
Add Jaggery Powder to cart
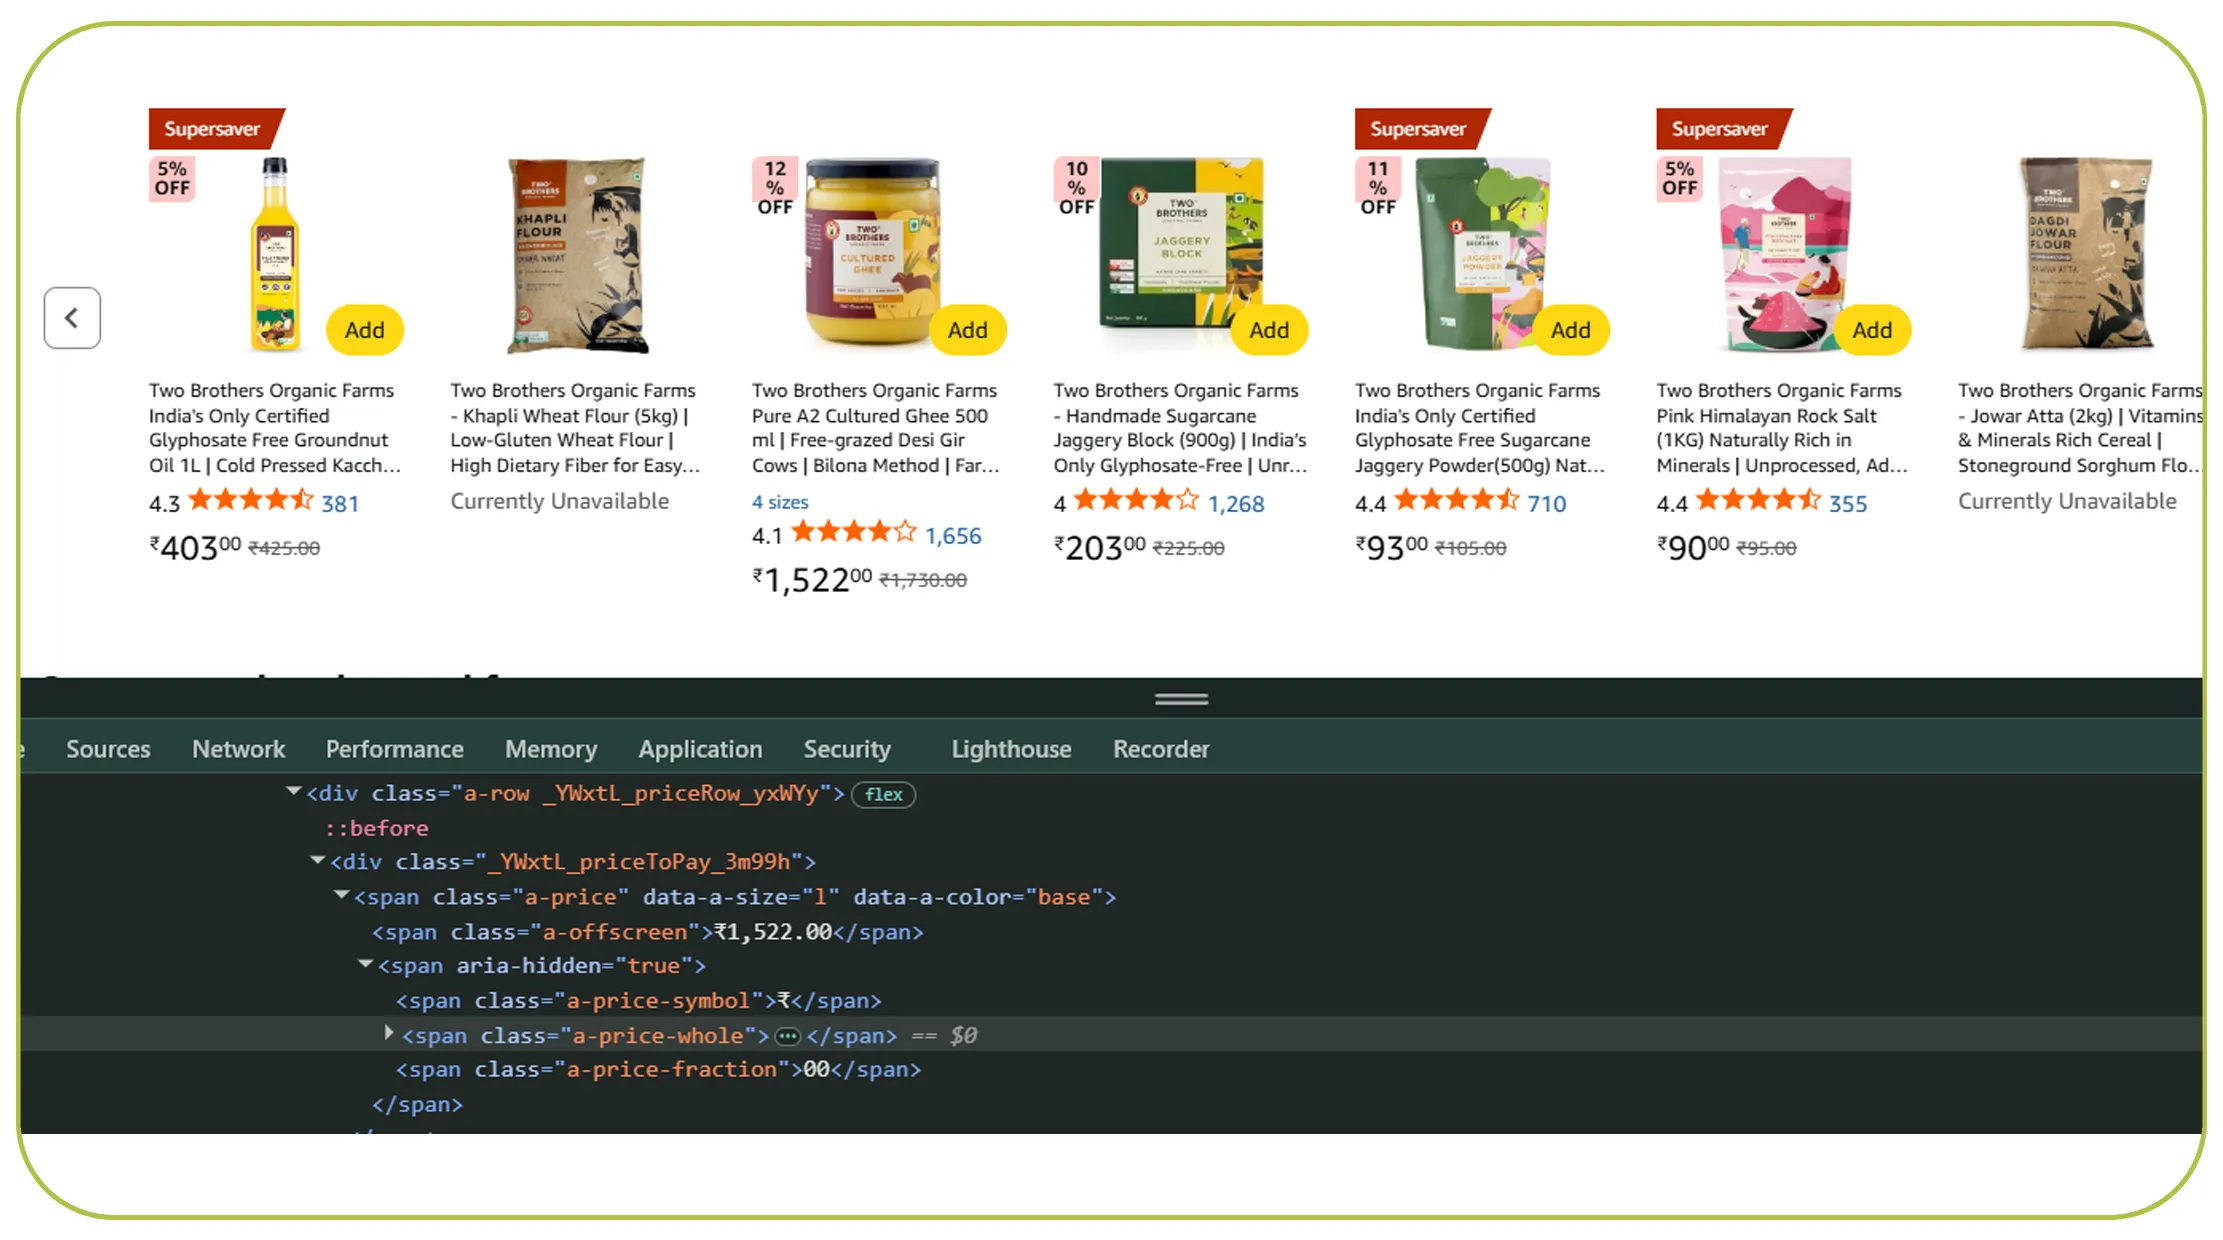pos(1571,330)
